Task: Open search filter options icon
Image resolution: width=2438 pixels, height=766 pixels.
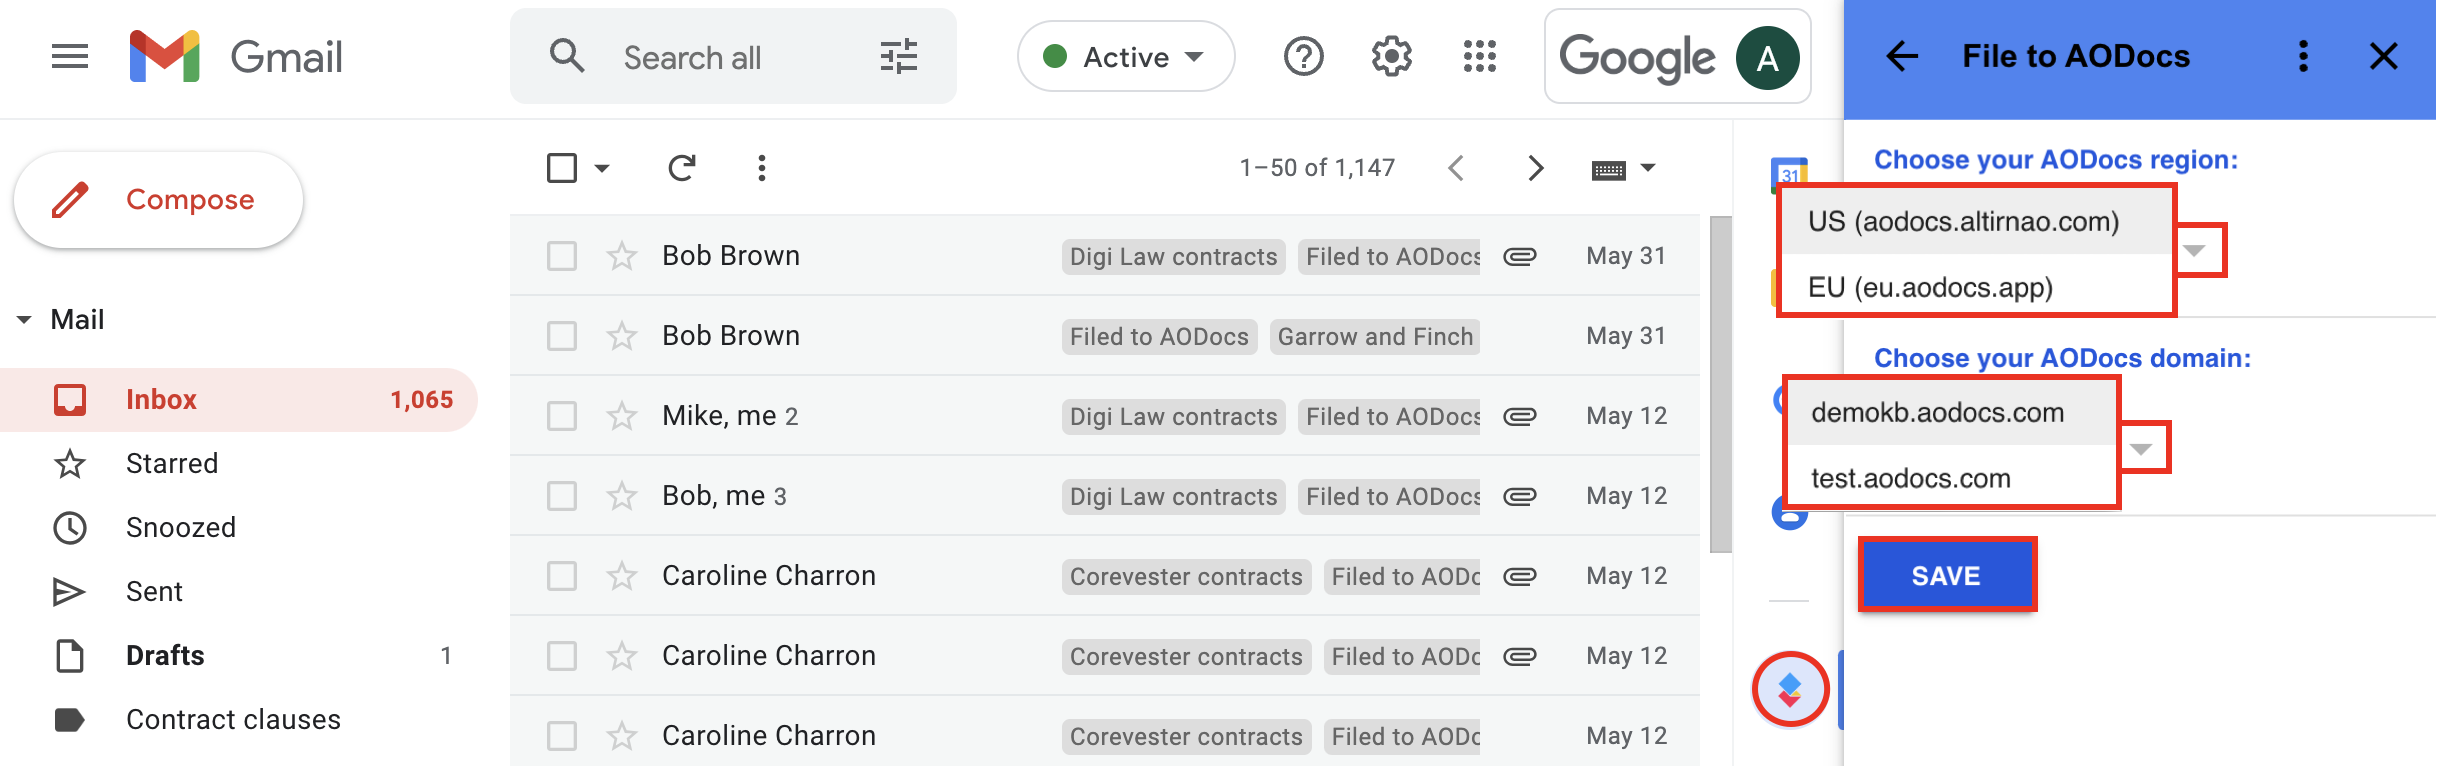Action: [898, 57]
